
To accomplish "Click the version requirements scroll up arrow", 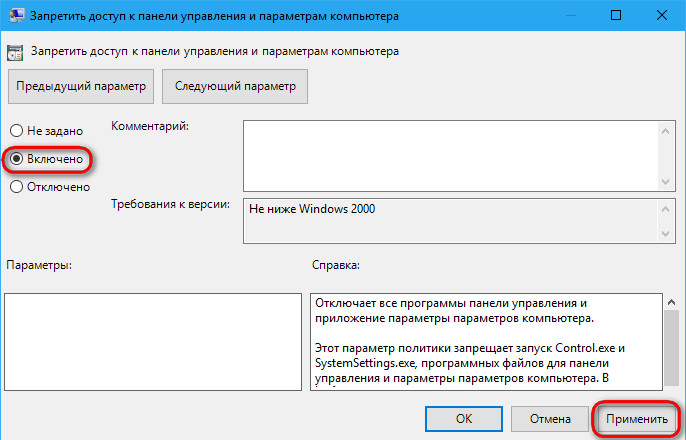I will [x=666, y=209].
